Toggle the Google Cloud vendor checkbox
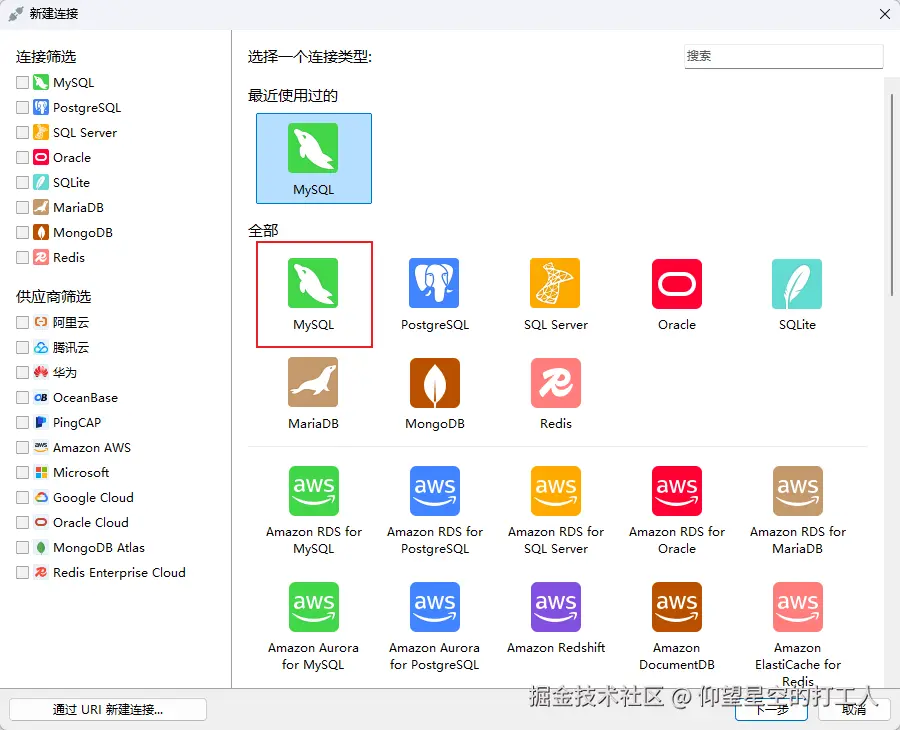The image size is (900, 730). [x=22, y=497]
